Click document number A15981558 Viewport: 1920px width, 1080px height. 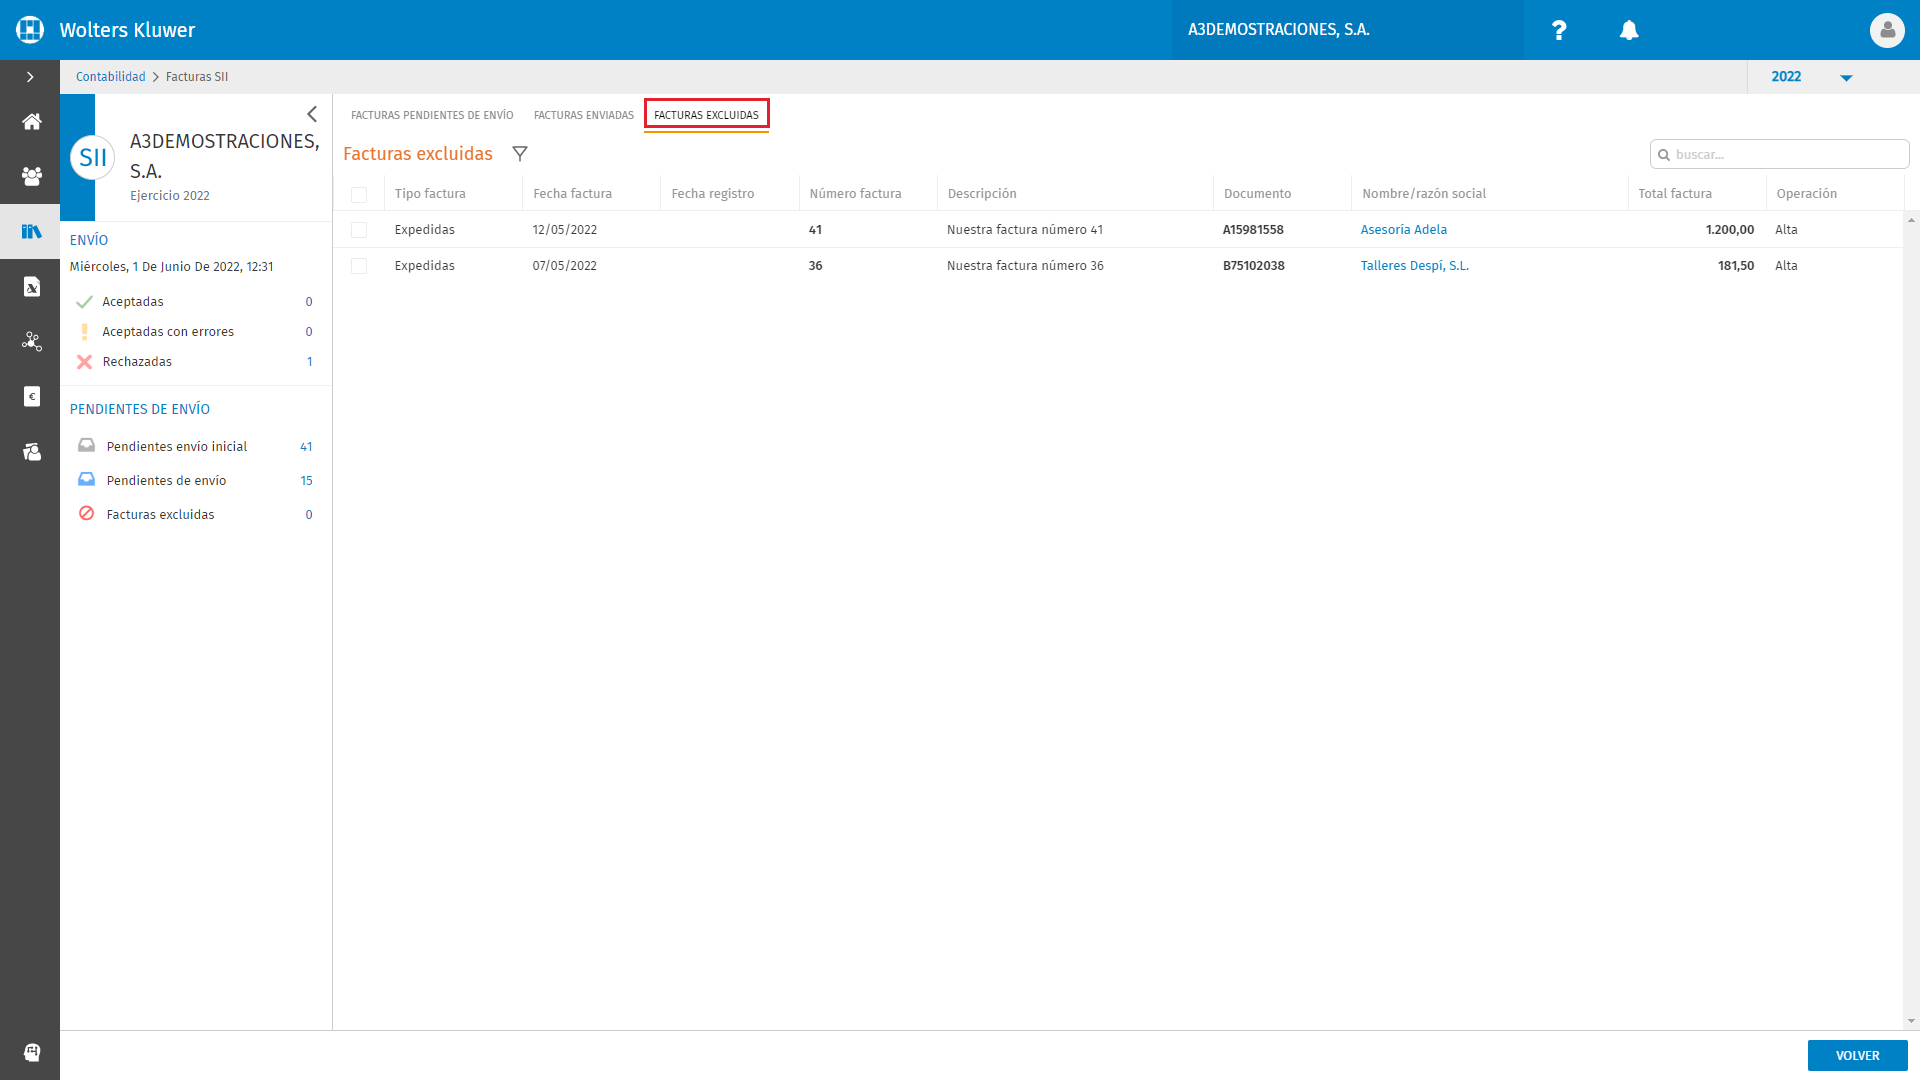(1253, 230)
